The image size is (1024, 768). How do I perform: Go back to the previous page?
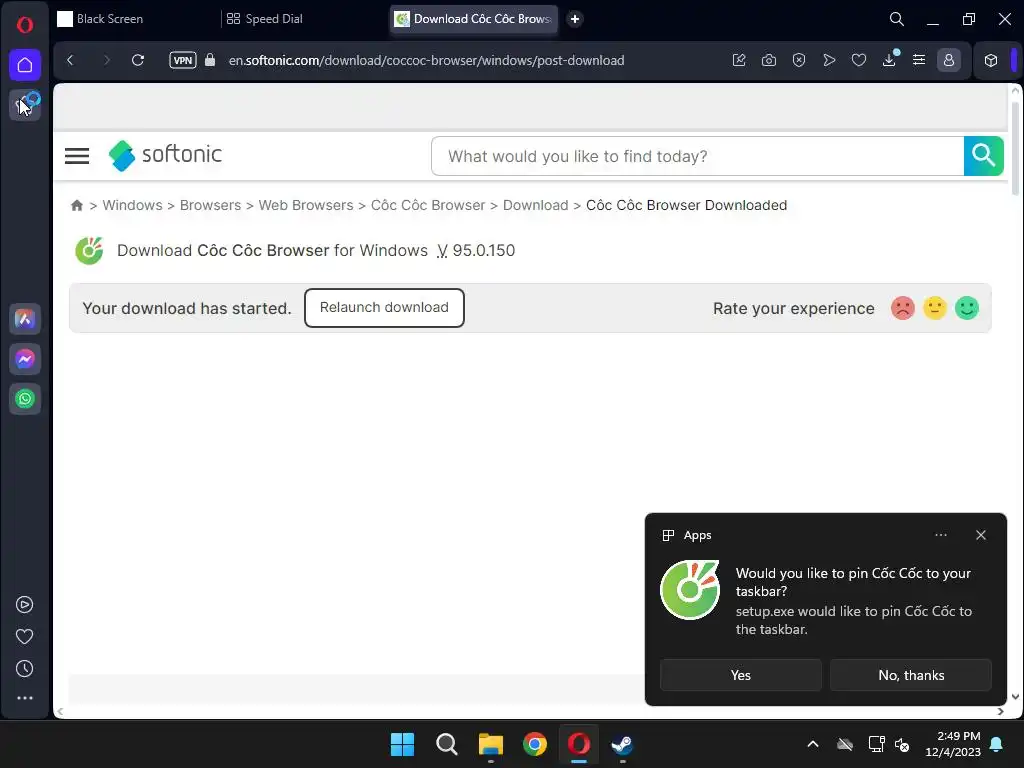(x=71, y=60)
